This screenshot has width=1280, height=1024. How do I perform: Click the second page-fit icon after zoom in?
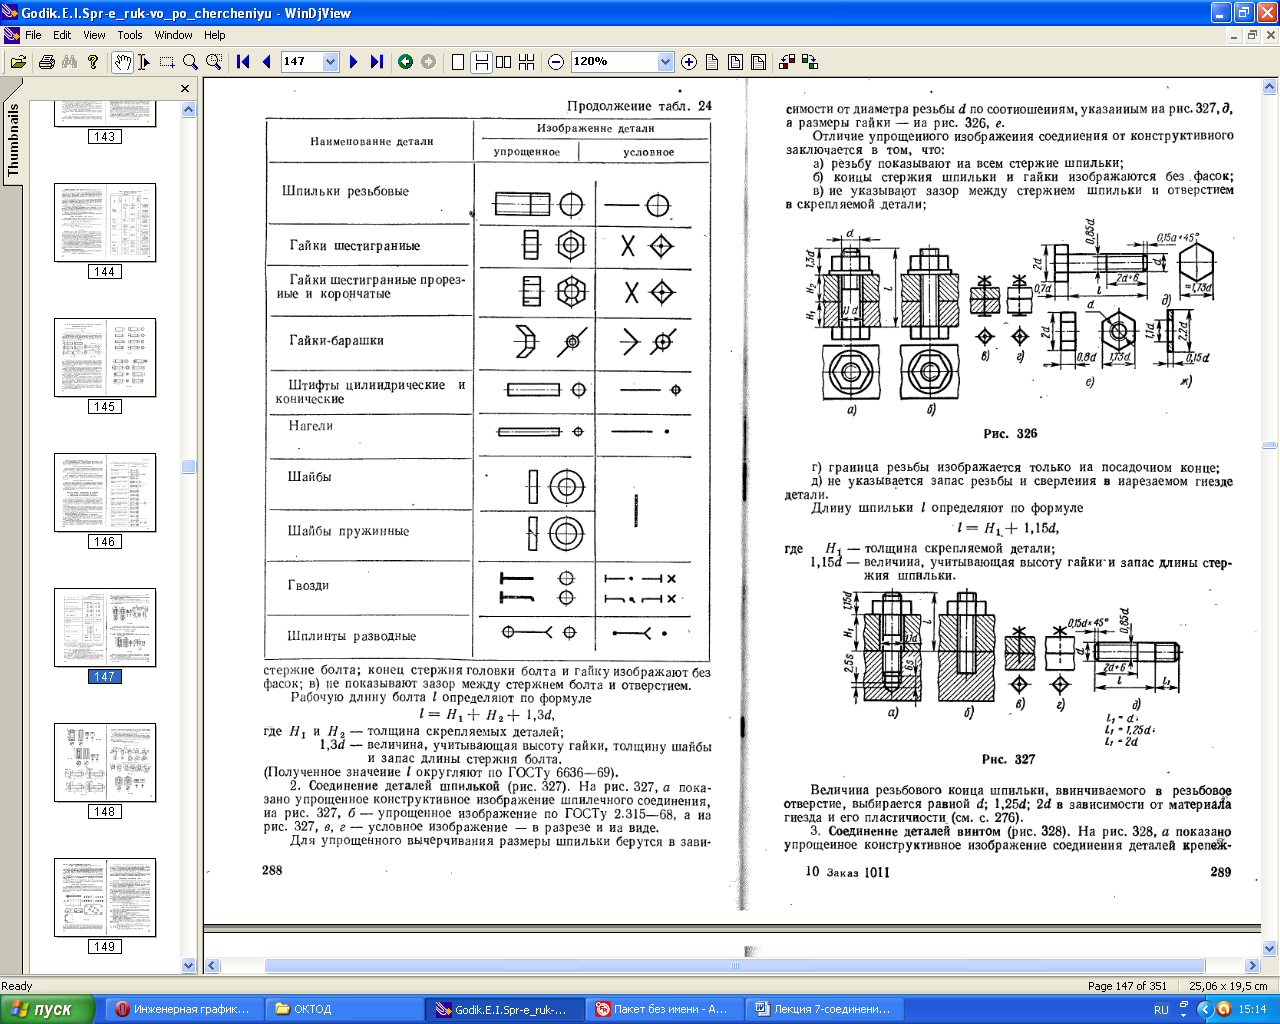pos(735,62)
